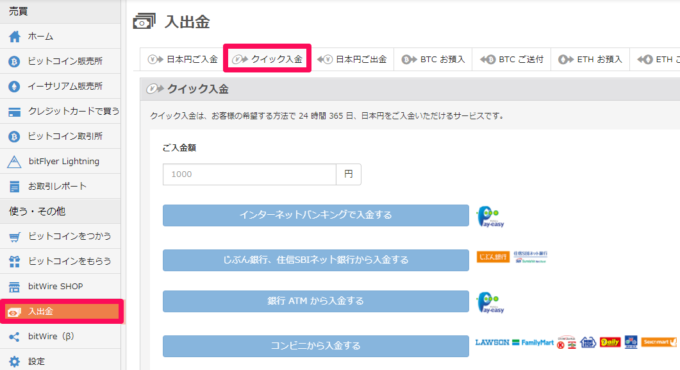Click じぶん銀行、住信SBIネット銀行から入金する button

pyautogui.click(x=316, y=260)
